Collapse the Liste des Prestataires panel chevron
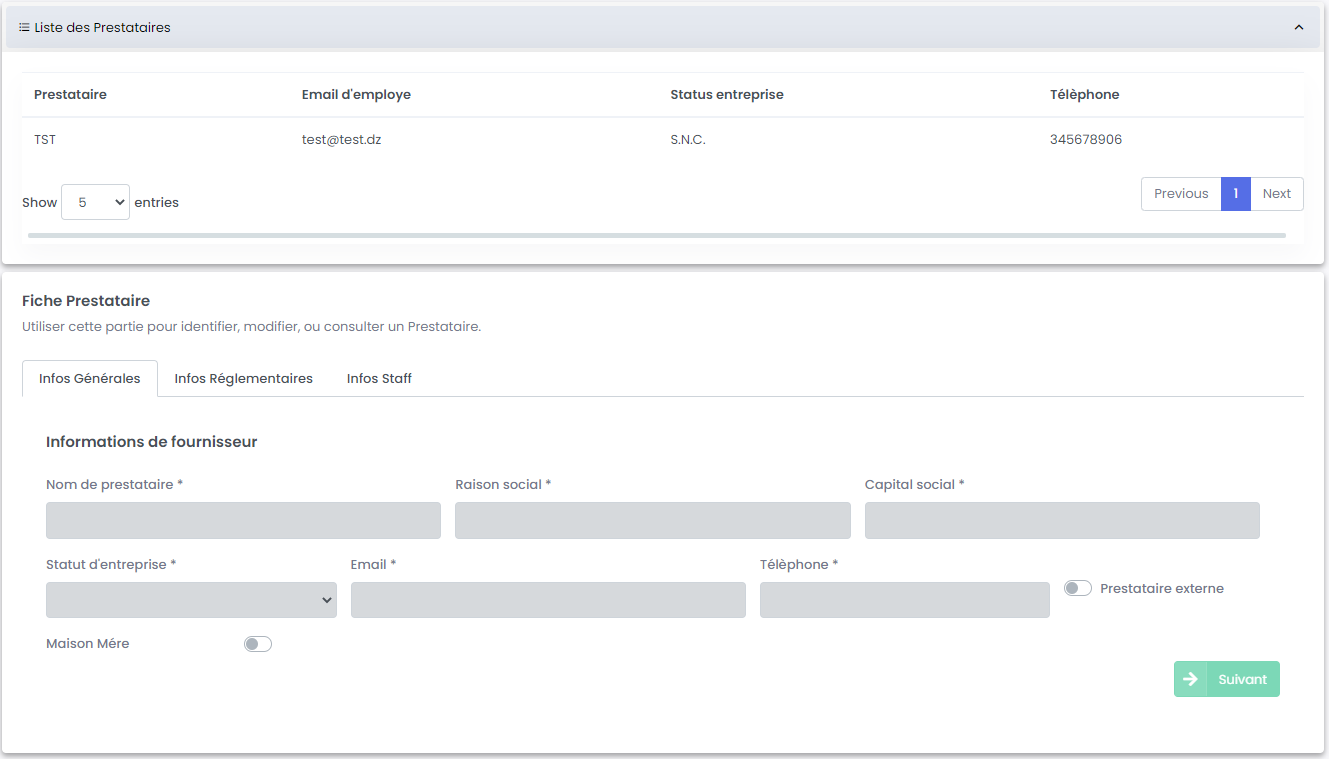The height and width of the screenshot is (759, 1329). pyautogui.click(x=1299, y=28)
